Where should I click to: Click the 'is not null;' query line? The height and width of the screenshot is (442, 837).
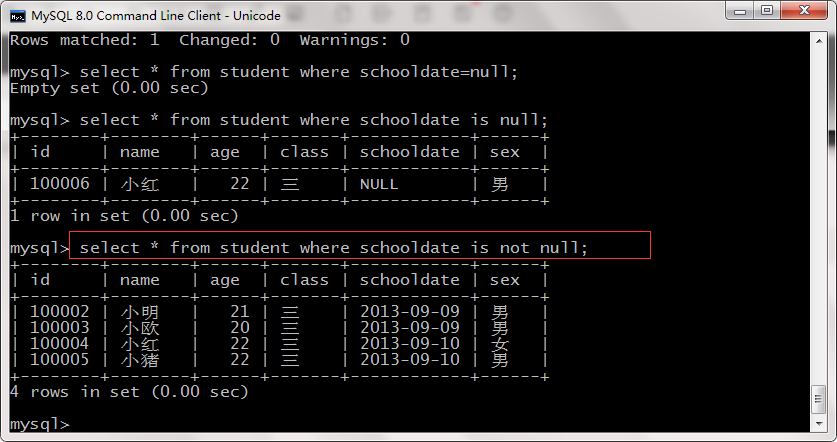[x=334, y=248]
